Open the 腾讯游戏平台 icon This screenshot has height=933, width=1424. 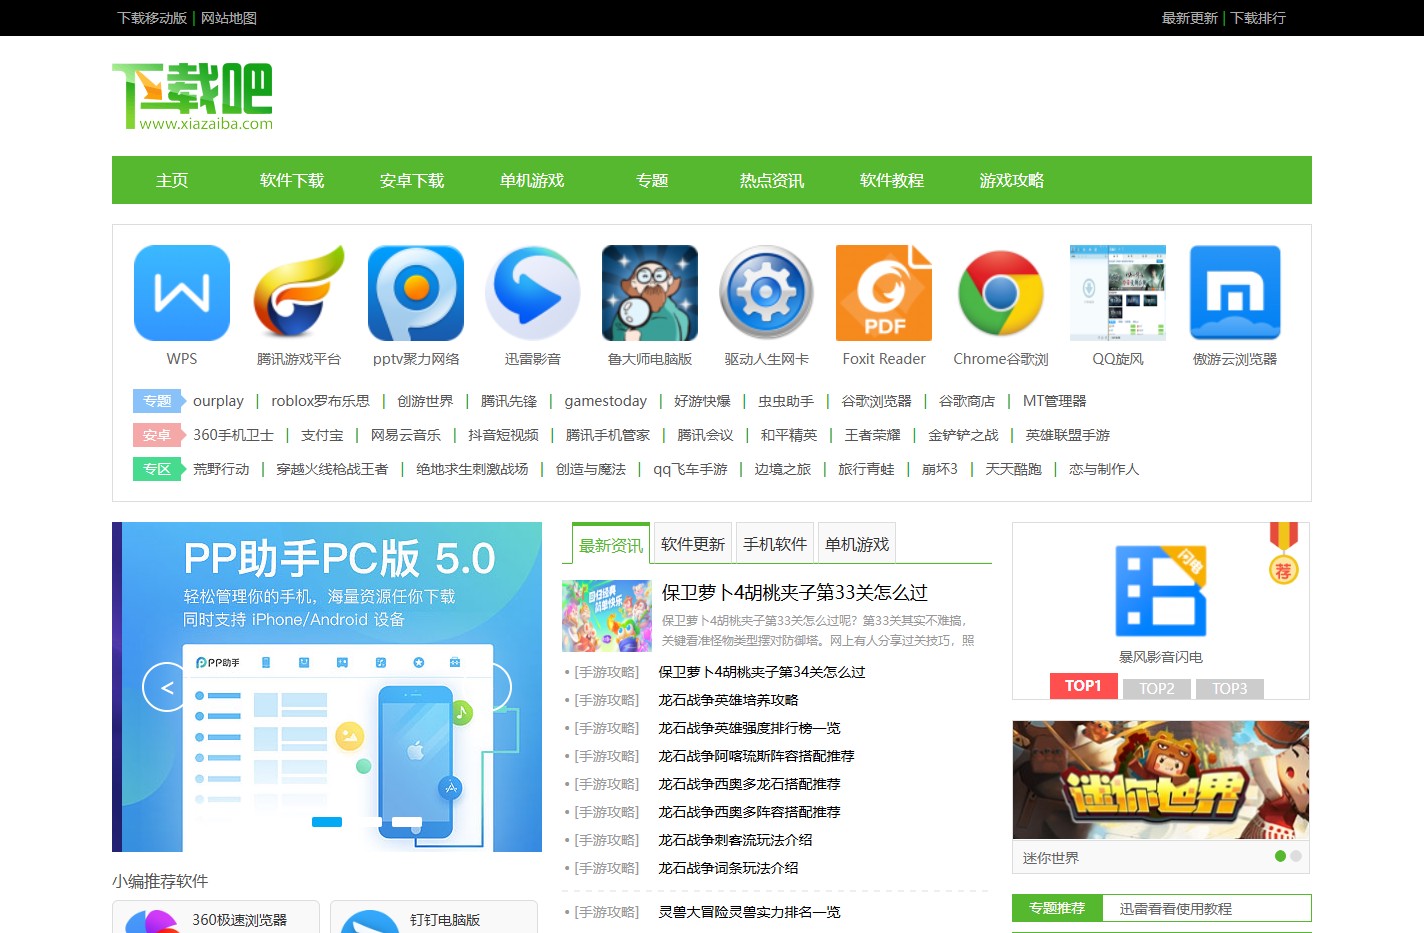[x=299, y=293]
